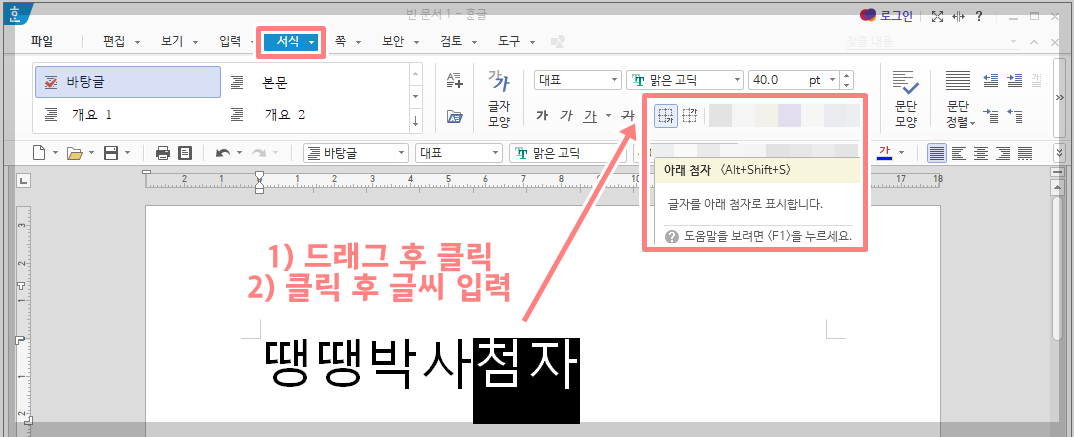Open the undo history dropdown arrow
This screenshot has height=437, width=1074.
(x=239, y=153)
